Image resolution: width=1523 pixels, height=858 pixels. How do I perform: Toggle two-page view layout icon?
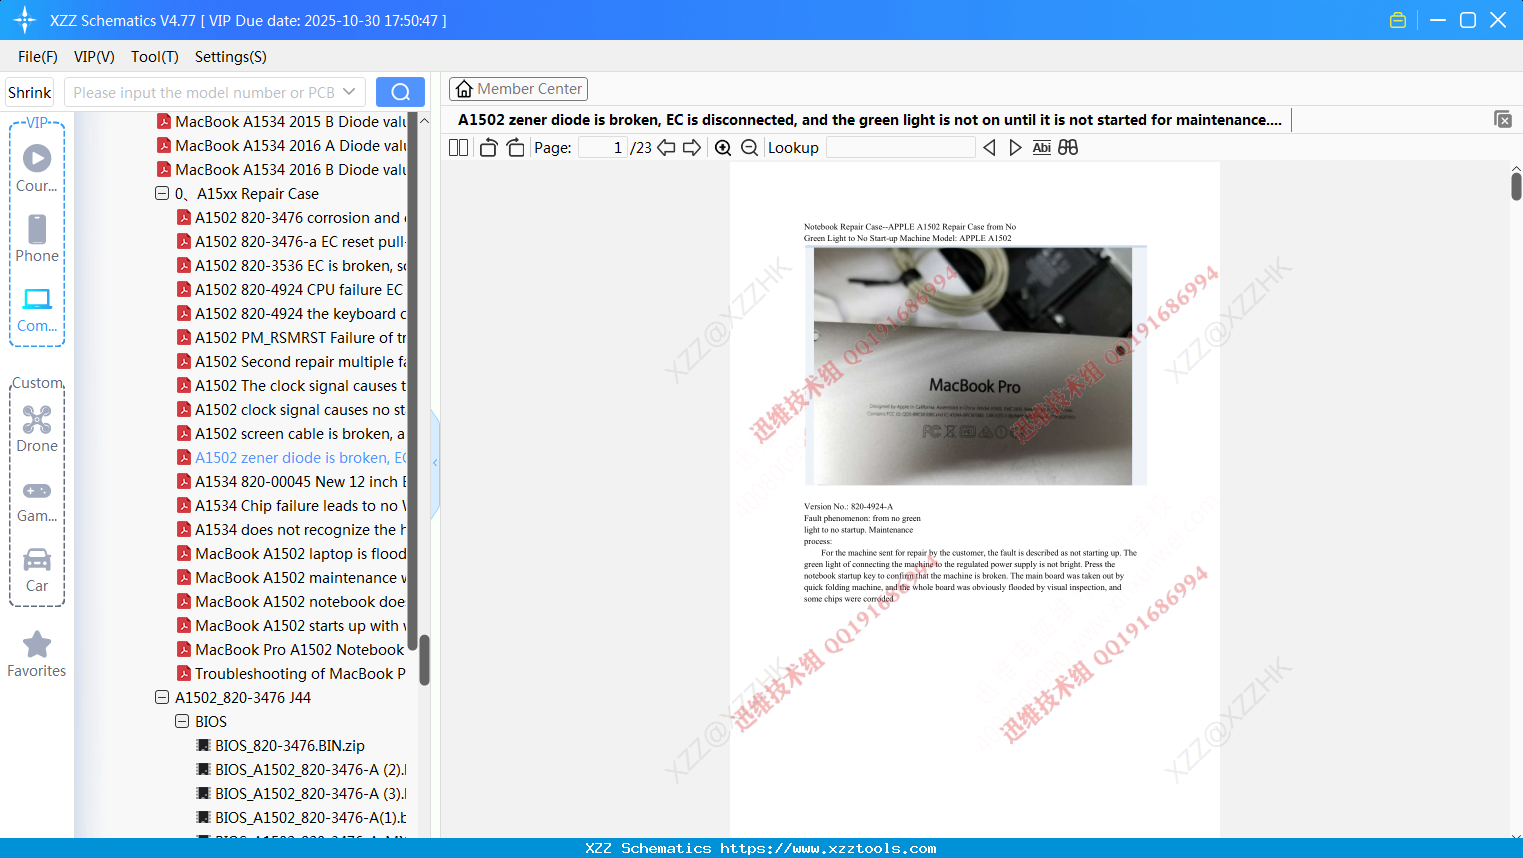[x=459, y=148]
